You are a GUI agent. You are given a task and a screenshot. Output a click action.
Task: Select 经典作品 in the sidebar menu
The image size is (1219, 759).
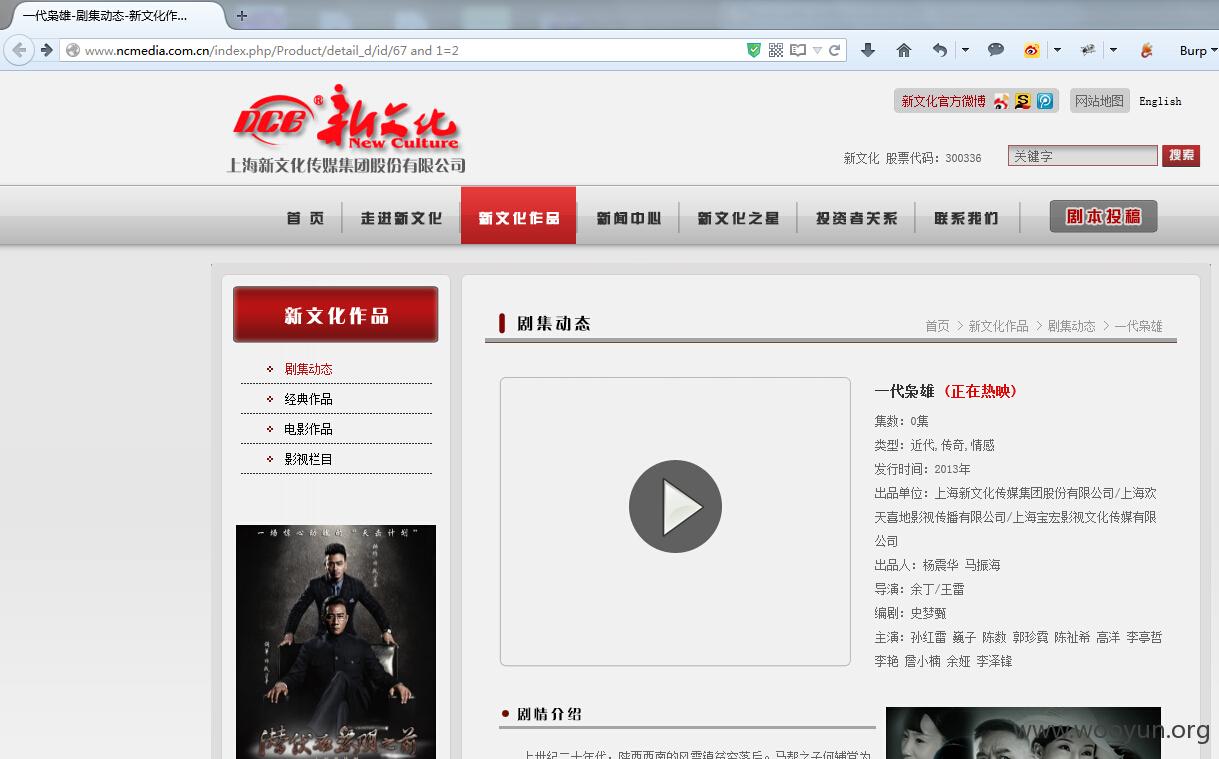(x=308, y=399)
